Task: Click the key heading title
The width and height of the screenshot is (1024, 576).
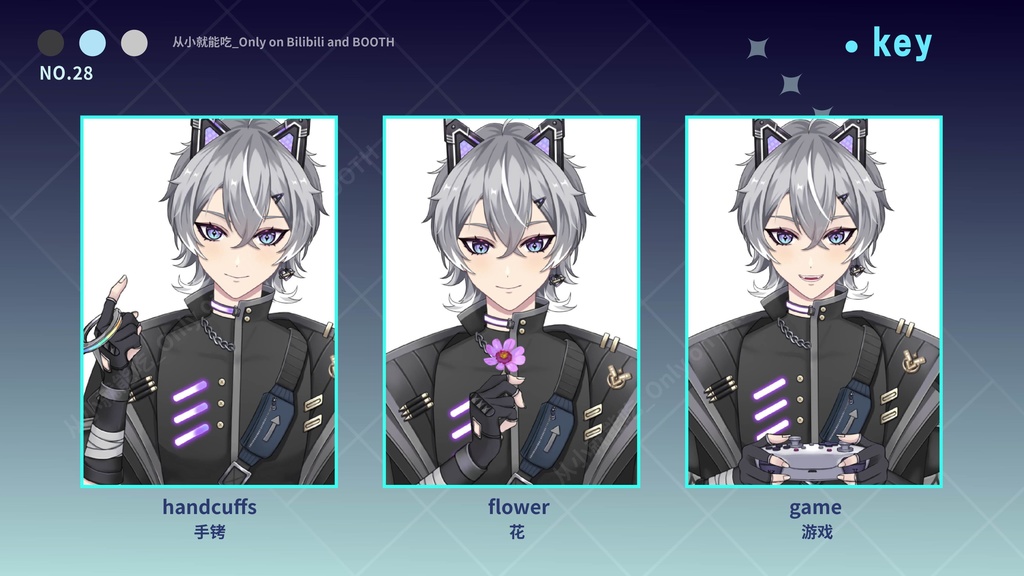Action: [x=903, y=43]
